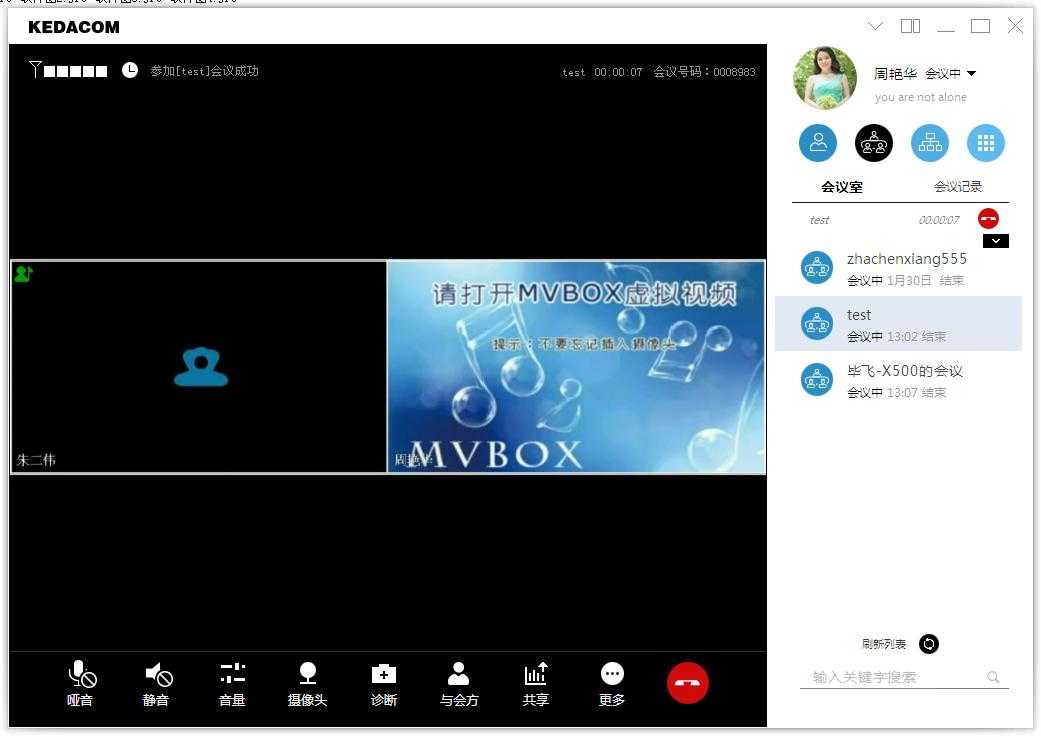The height and width of the screenshot is (736, 1041).
Task: Open the 诊断 diagnostics tool
Action: [x=384, y=684]
